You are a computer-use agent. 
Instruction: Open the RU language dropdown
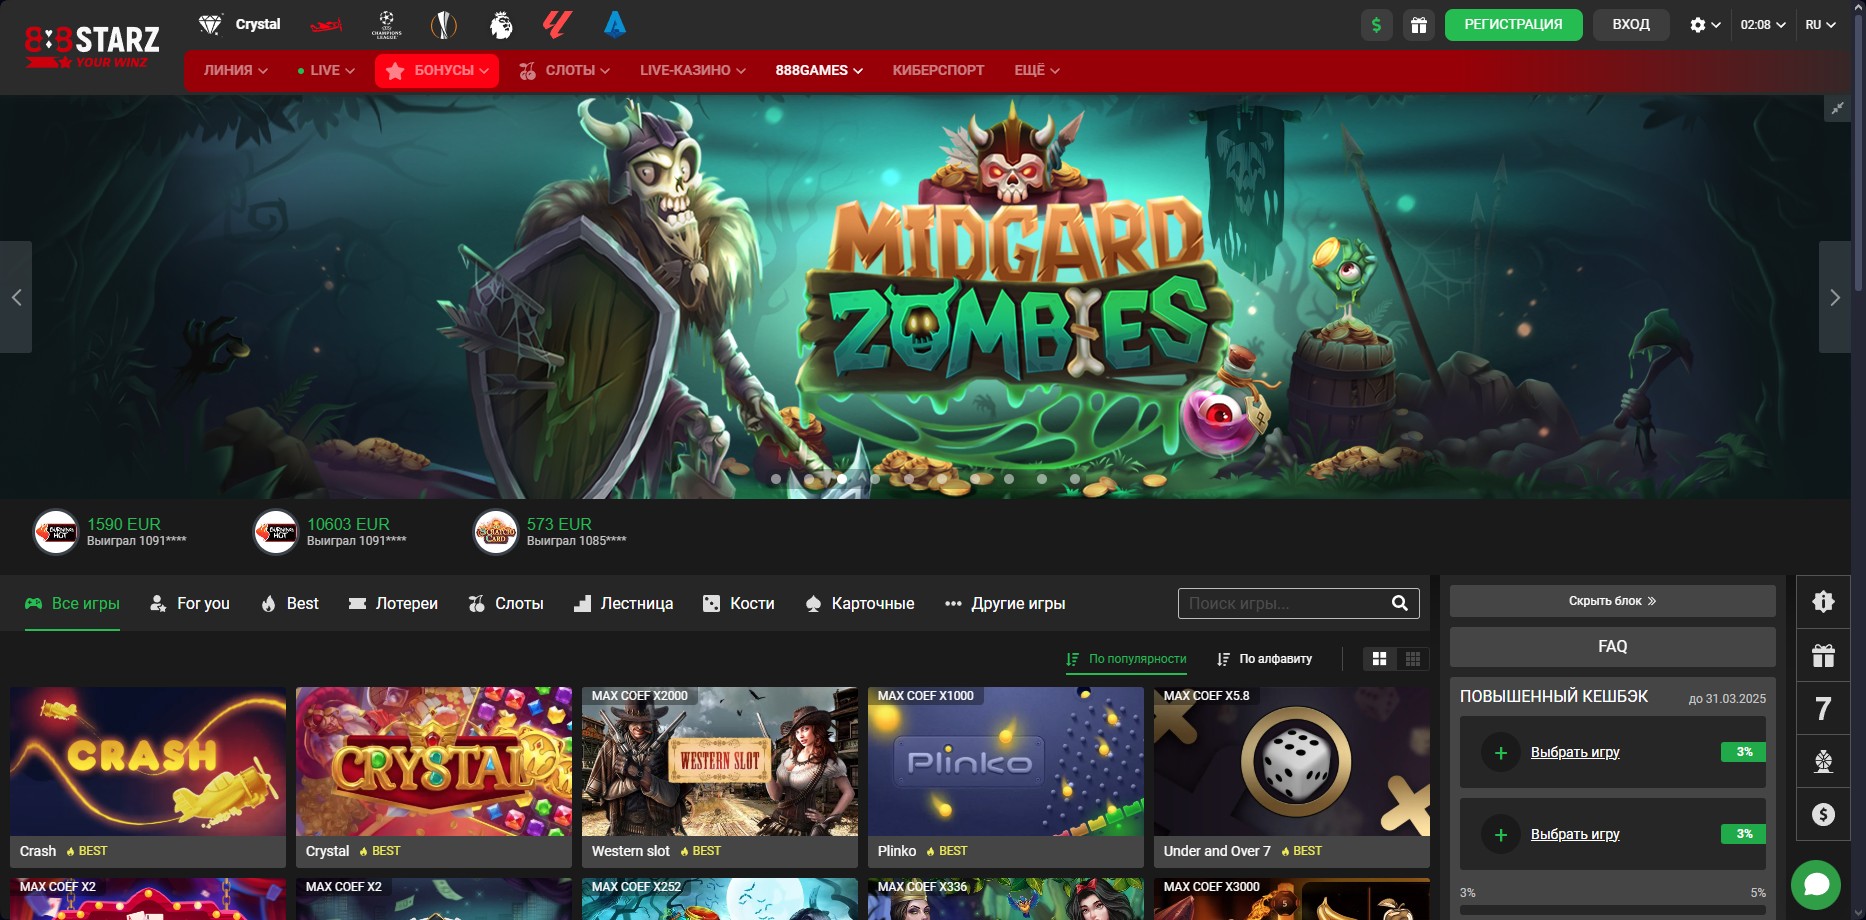tap(1820, 25)
